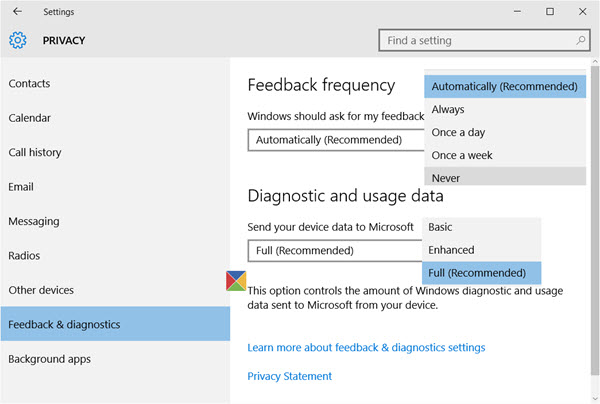The image size is (600, 404).
Task: Click the Privacy gear icon
Action: [x=18, y=40]
